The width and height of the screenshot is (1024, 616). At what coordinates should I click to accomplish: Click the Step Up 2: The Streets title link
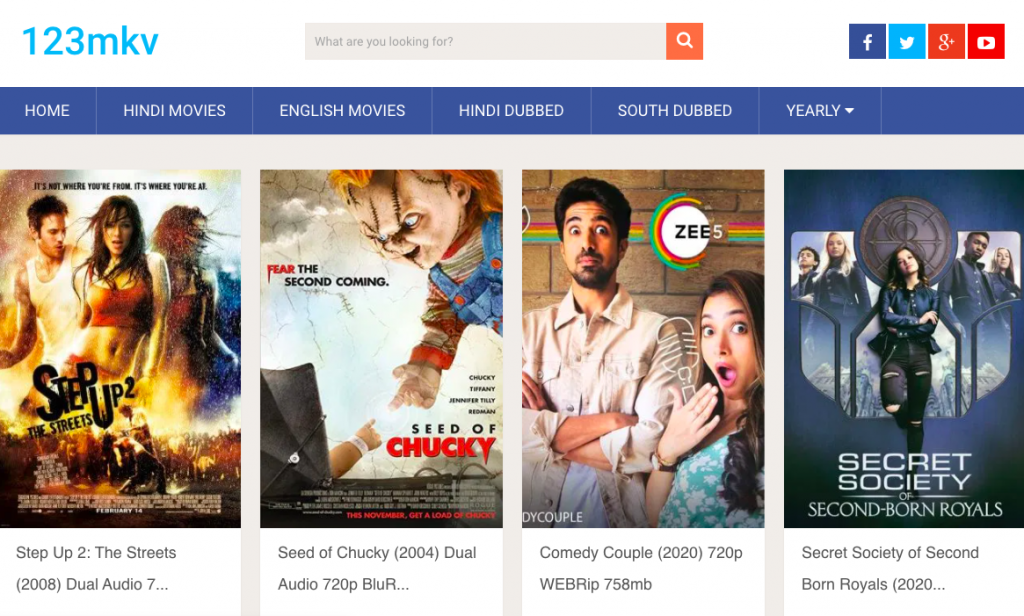(96, 553)
